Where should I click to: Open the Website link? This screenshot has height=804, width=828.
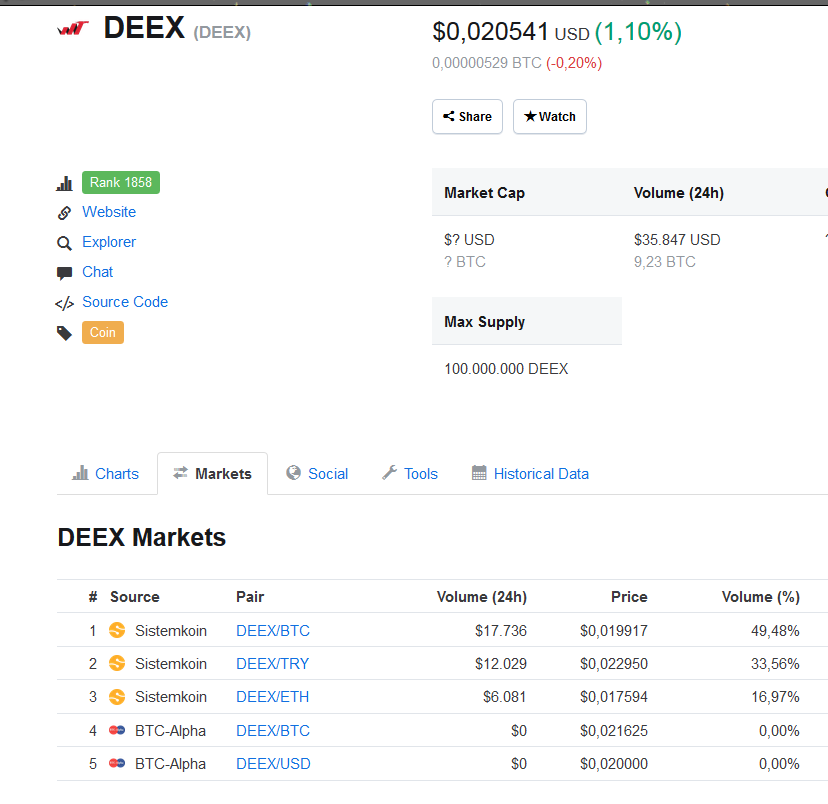tap(109, 212)
